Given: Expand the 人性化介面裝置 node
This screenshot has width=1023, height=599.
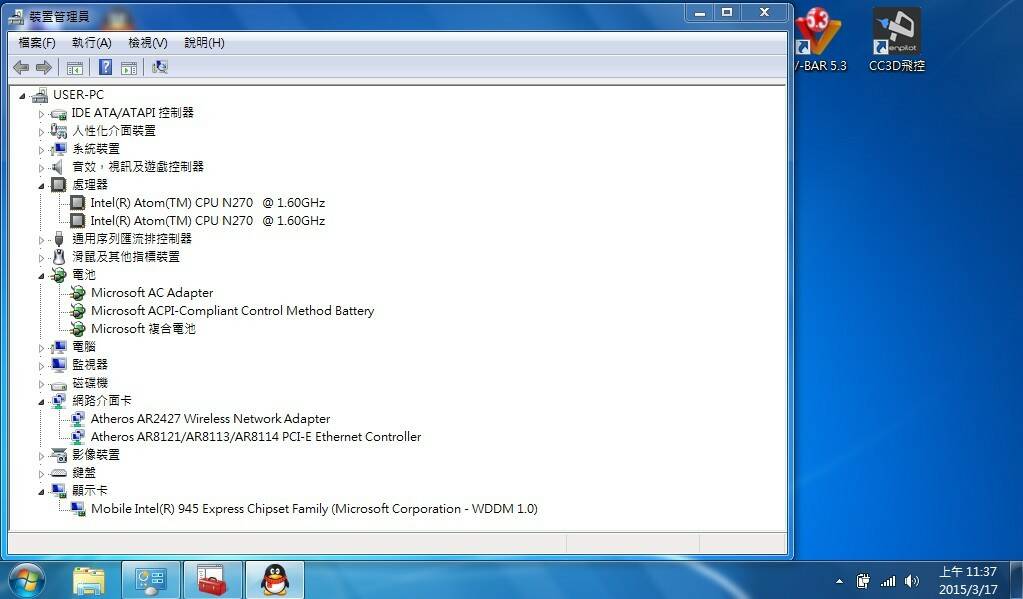Looking at the screenshot, I should coord(41,132).
